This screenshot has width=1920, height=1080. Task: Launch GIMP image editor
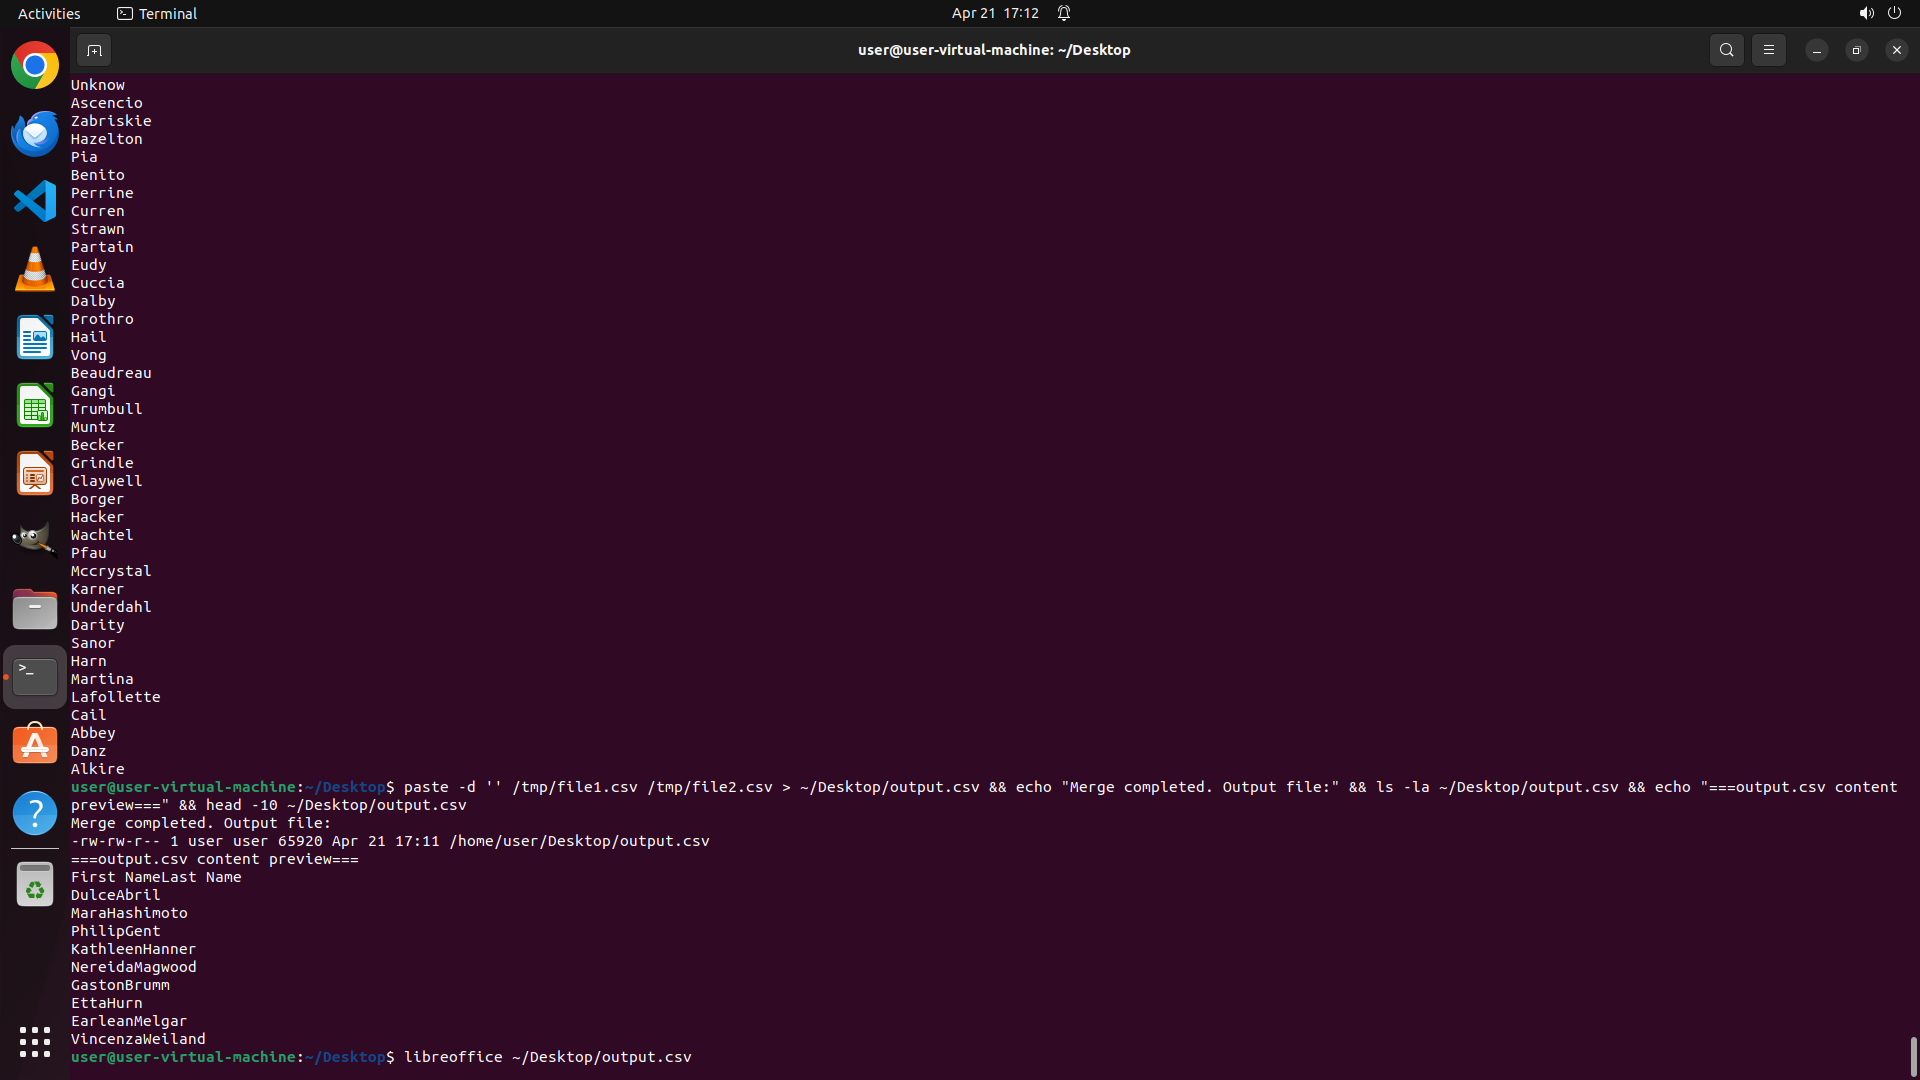tap(35, 540)
